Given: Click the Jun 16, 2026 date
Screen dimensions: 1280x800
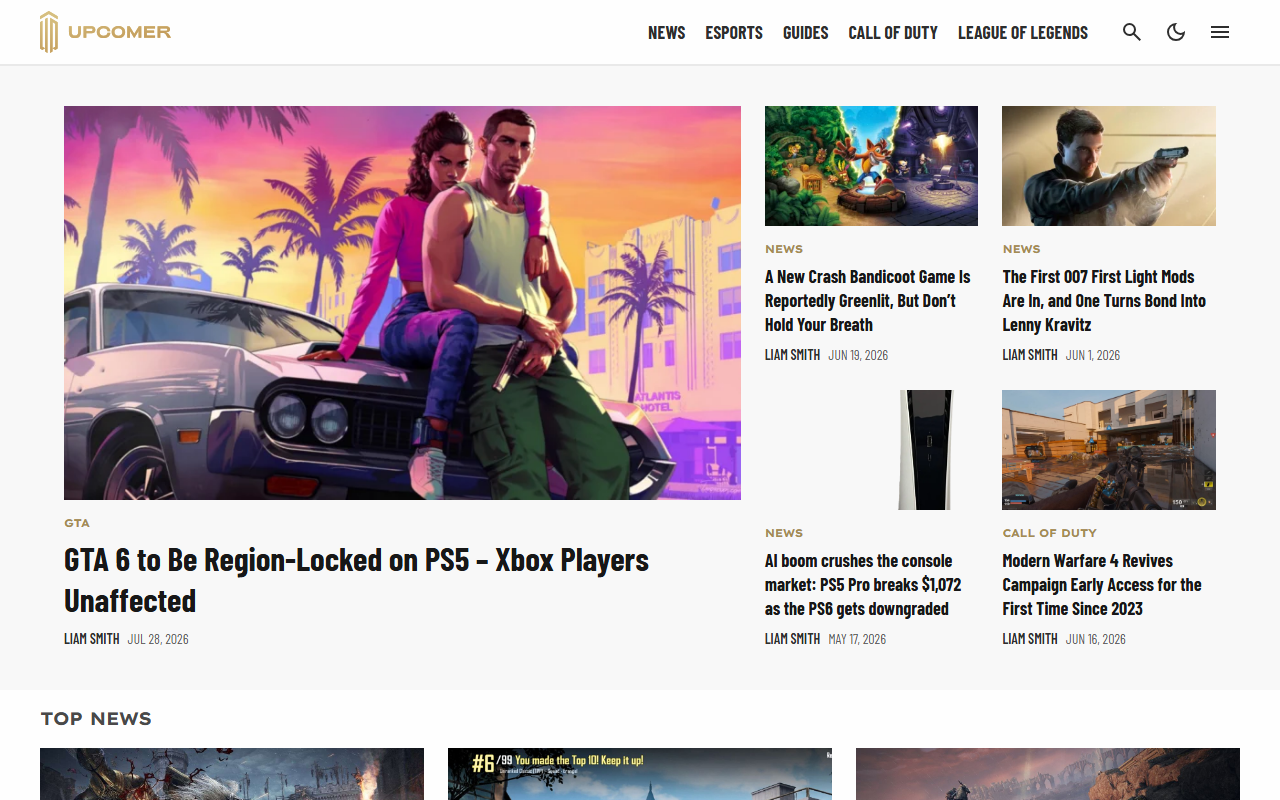Looking at the screenshot, I should pyautogui.click(x=1096, y=639).
